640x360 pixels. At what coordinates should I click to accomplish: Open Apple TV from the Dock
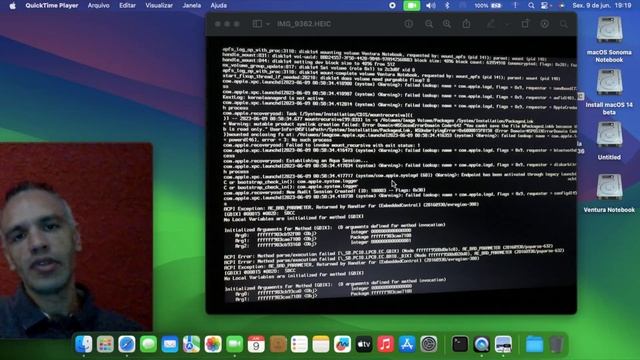coord(364,344)
